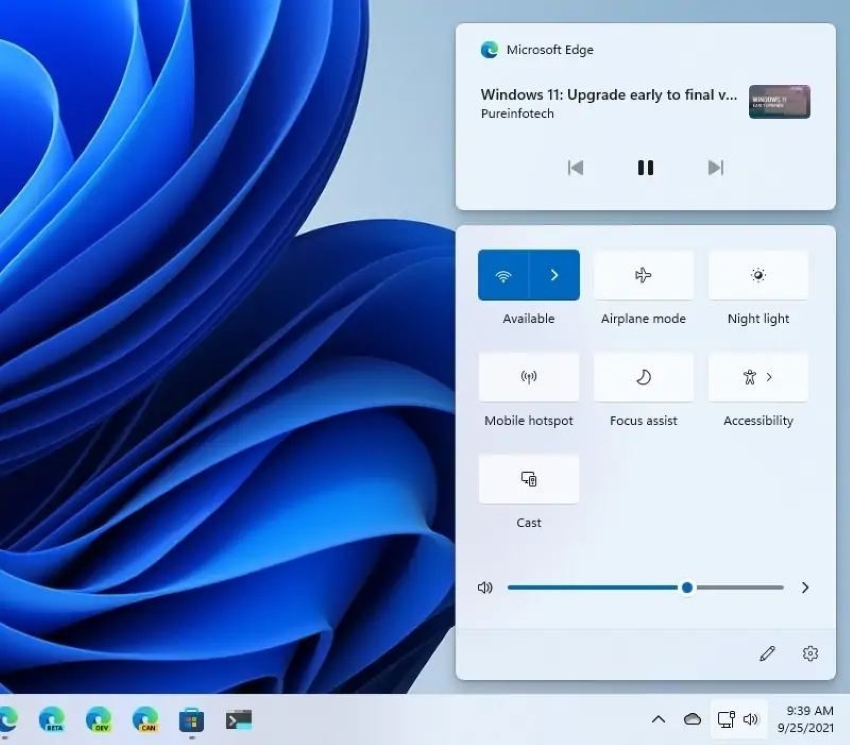Launch Windows Terminal from the taskbar
Screen dimensions: 850x745
coord(237,719)
